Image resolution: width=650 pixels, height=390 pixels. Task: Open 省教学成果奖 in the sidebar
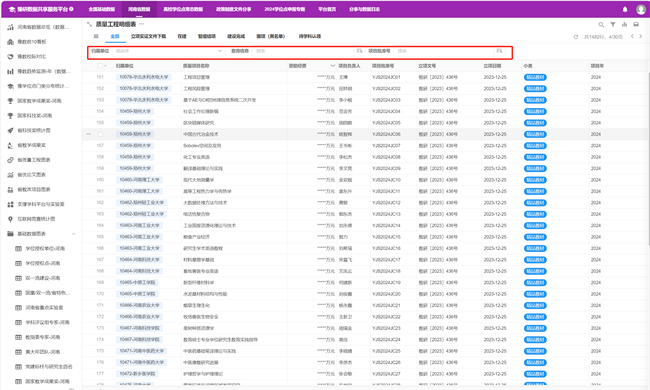coord(32,145)
